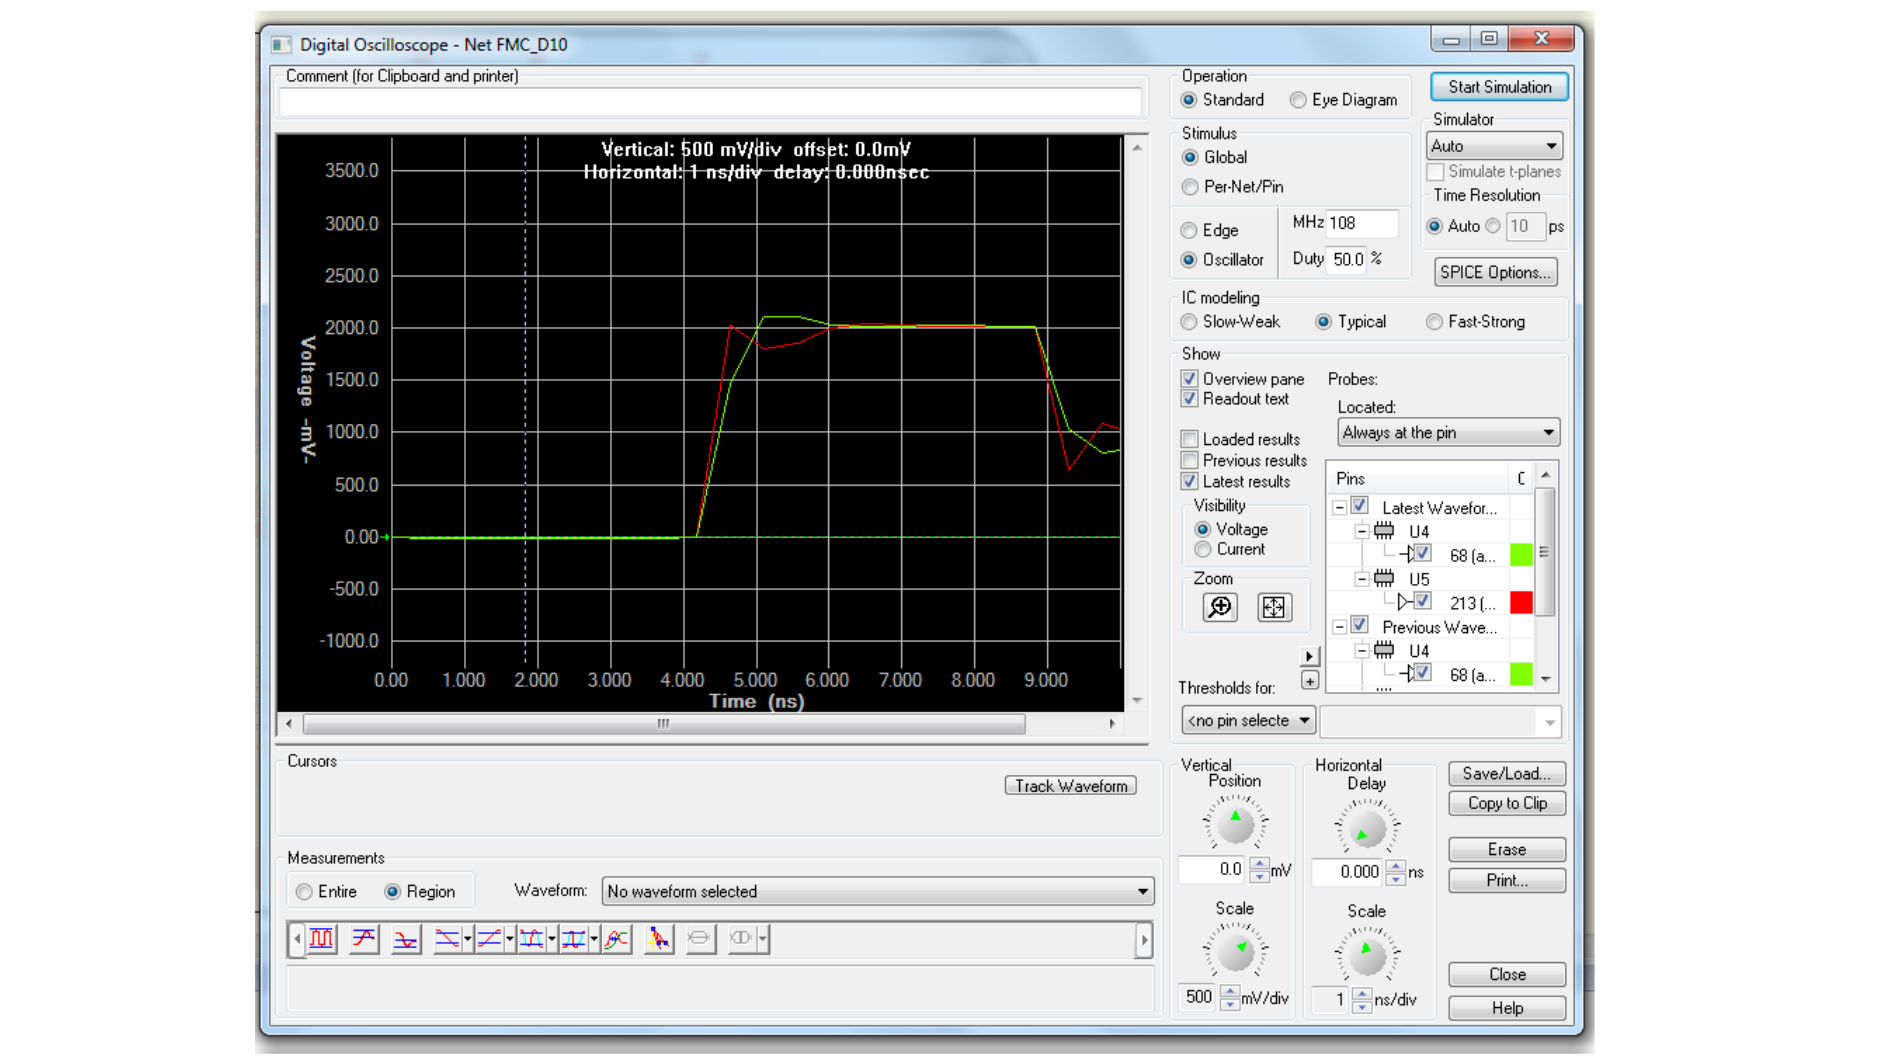Click the fit-to-window zoom button
Image resolution: width=1890 pixels, height=1063 pixels.
click(1273, 607)
